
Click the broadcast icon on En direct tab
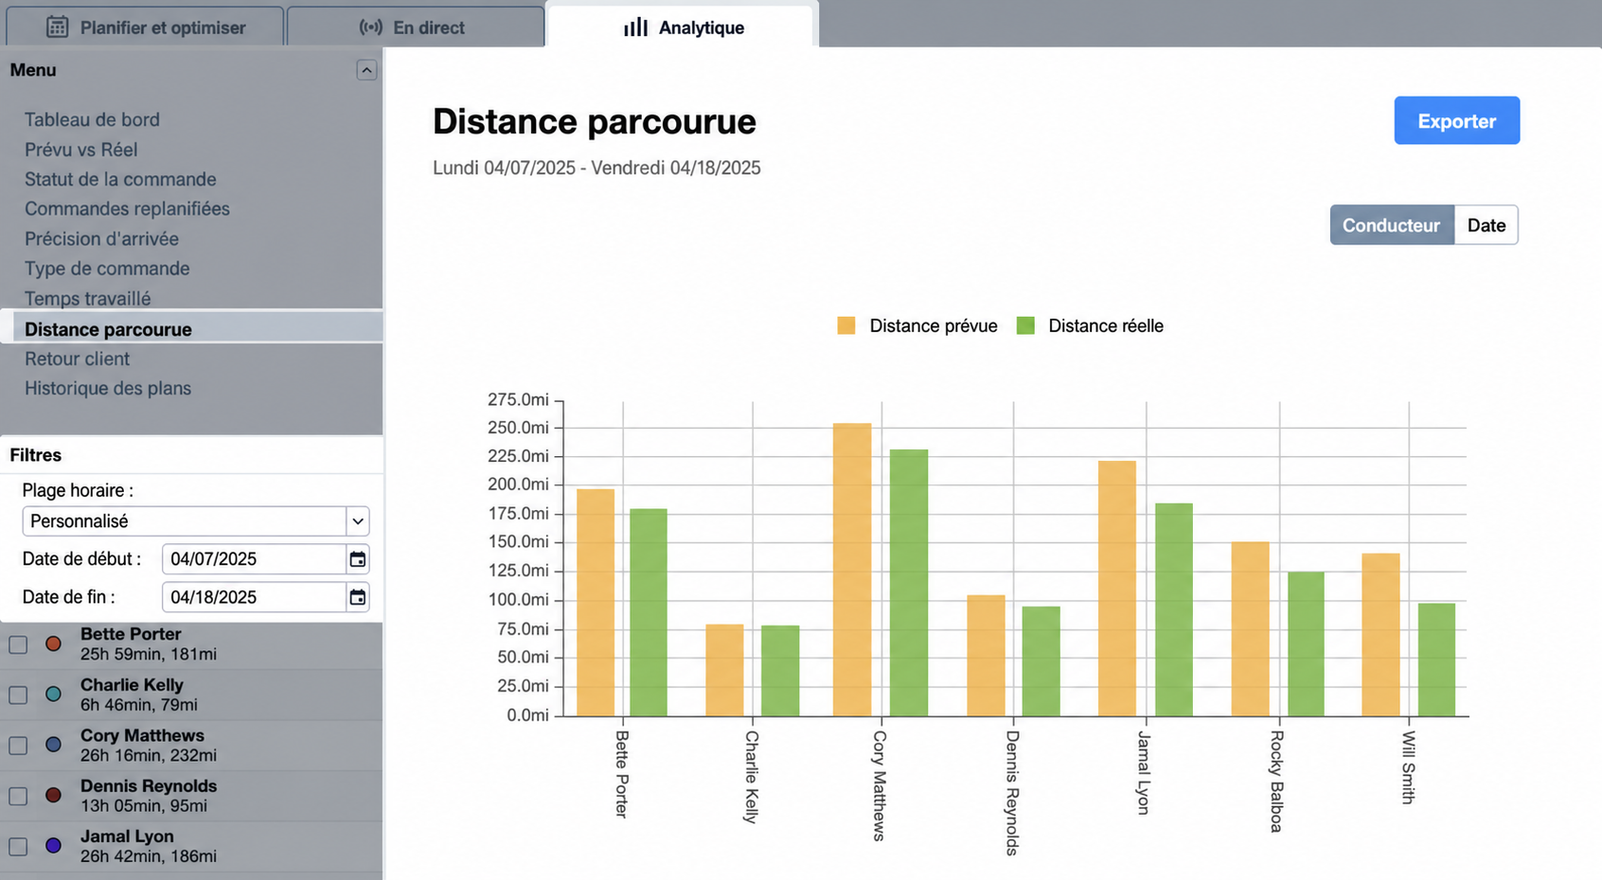pyautogui.click(x=371, y=27)
